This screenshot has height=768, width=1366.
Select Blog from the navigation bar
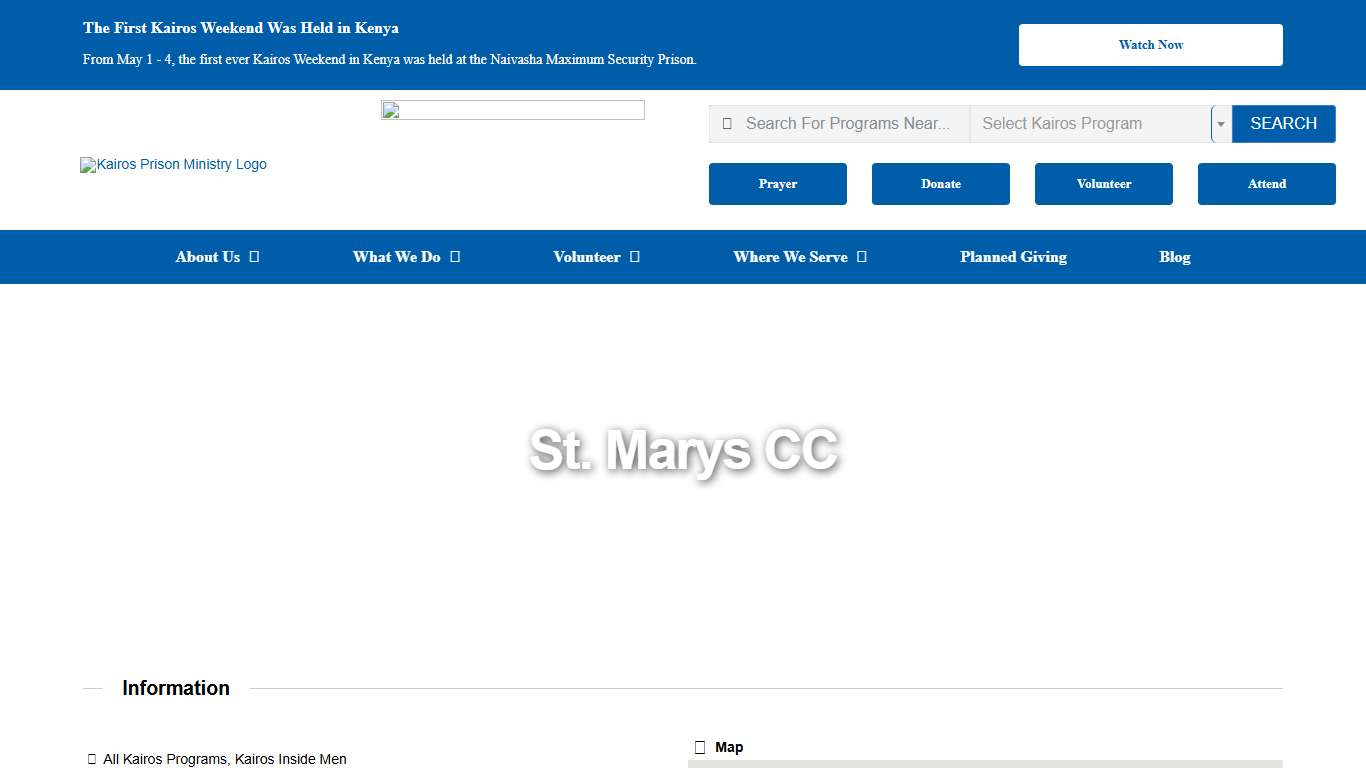pos(1174,257)
